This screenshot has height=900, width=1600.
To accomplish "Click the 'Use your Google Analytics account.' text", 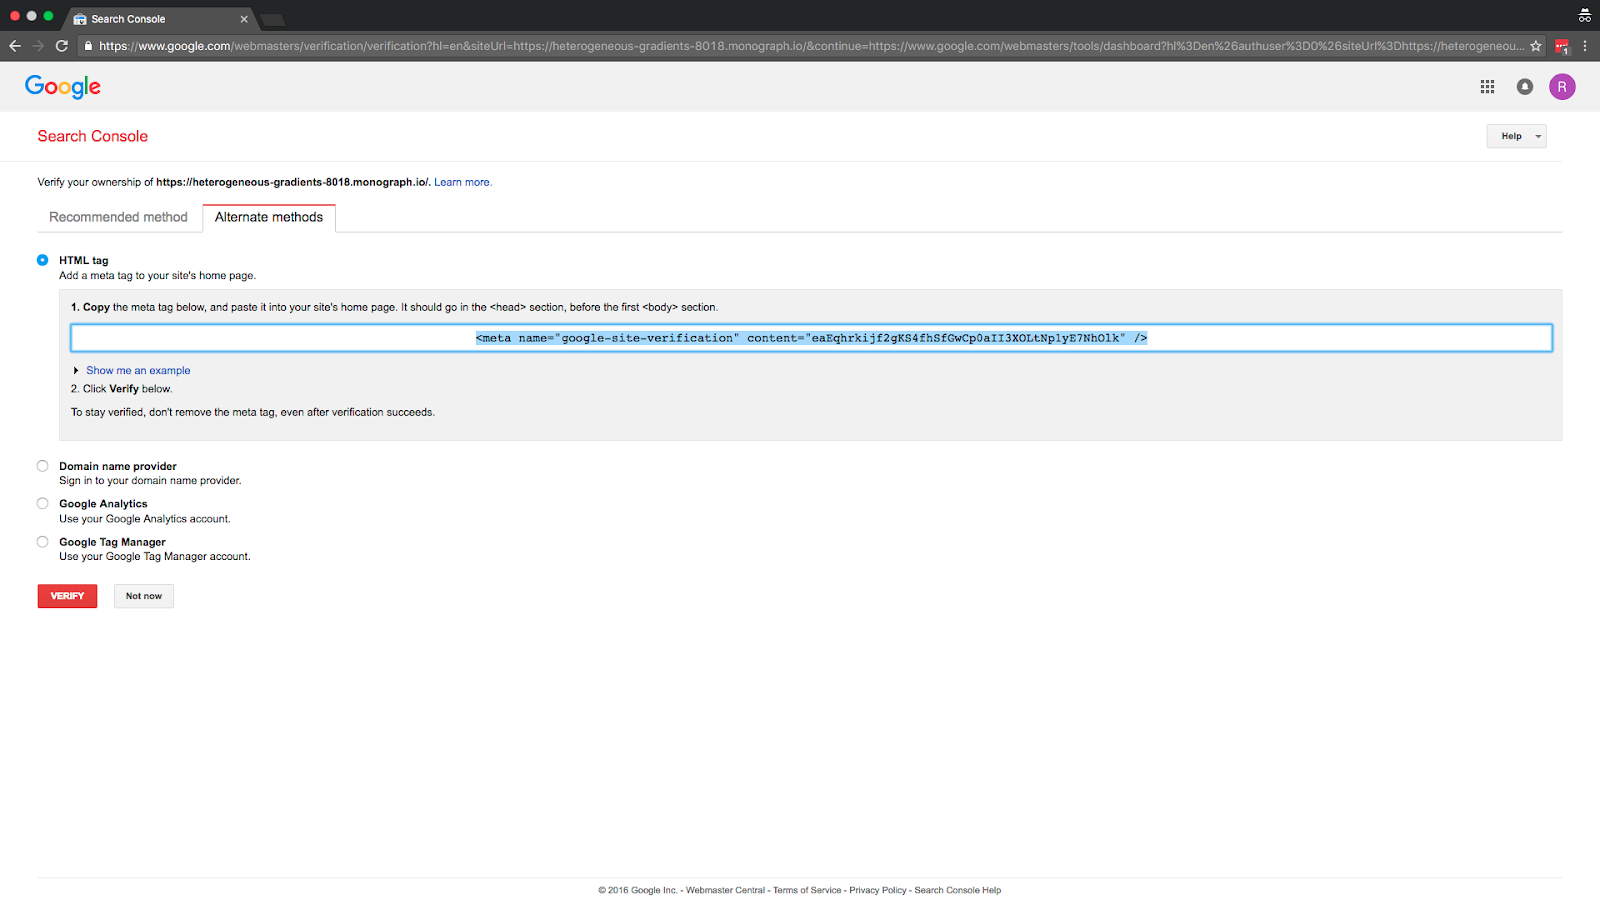I will [x=145, y=520].
